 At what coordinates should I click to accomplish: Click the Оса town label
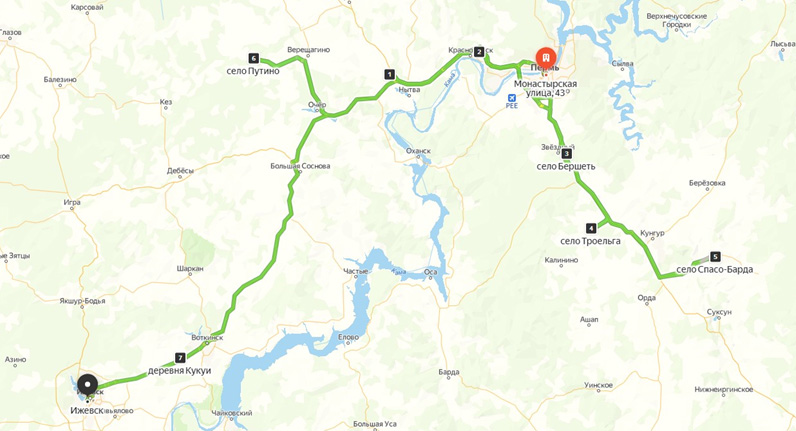tap(430, 272)
